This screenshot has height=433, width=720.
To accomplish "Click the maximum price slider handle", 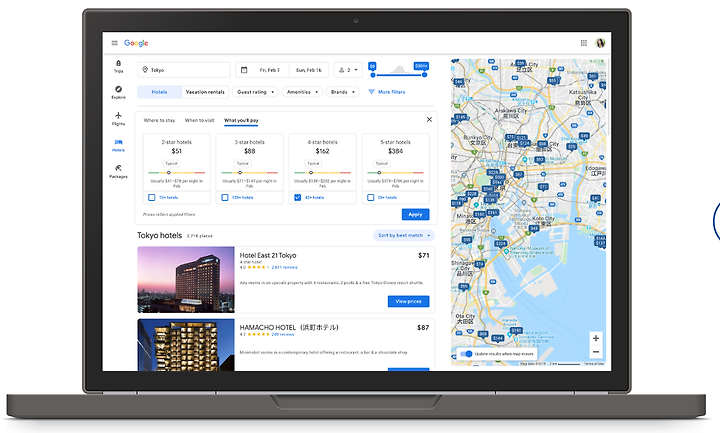I will (425, 75).
